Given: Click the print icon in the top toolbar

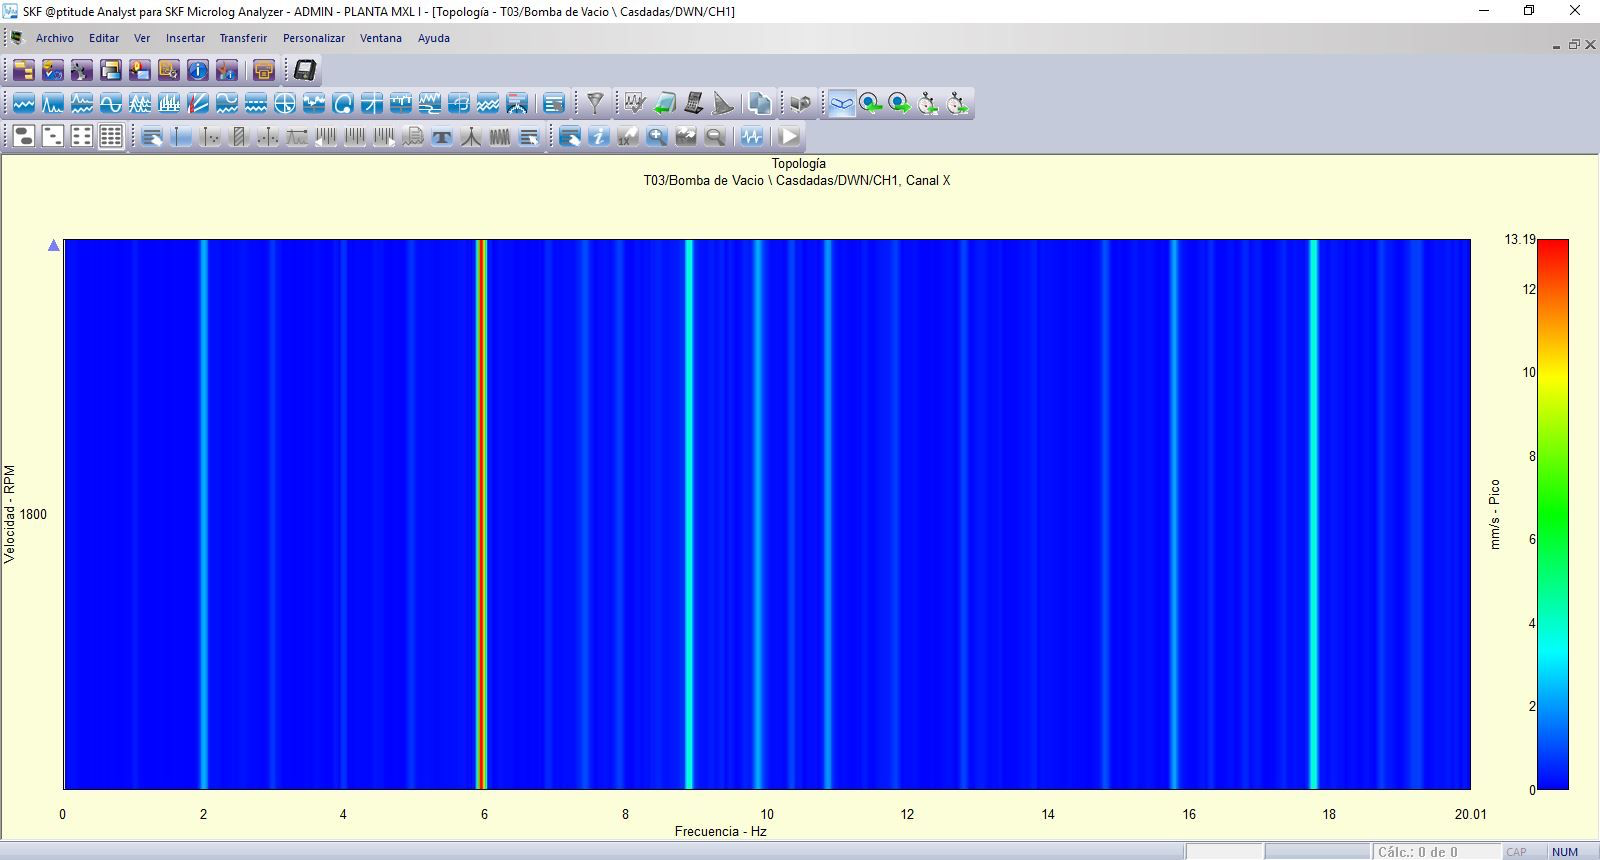Looking at the screenshot, I should click(264, 70).
